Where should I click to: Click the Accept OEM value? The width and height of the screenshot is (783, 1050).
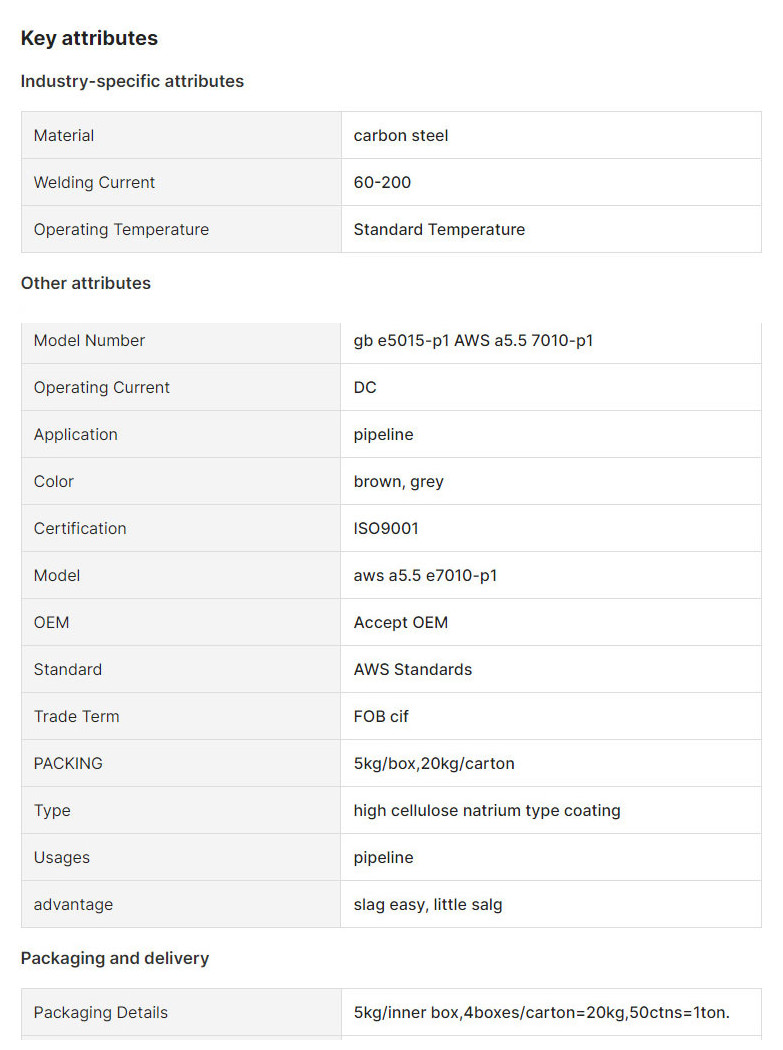400,622
